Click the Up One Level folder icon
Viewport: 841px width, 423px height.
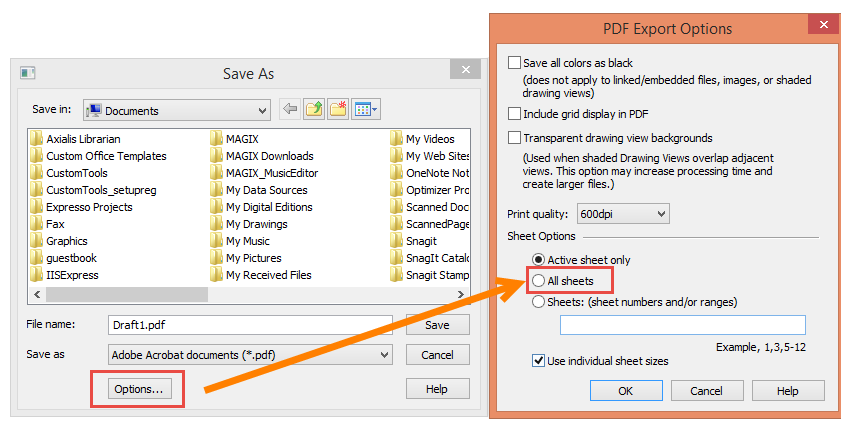(x=314, y=110)
